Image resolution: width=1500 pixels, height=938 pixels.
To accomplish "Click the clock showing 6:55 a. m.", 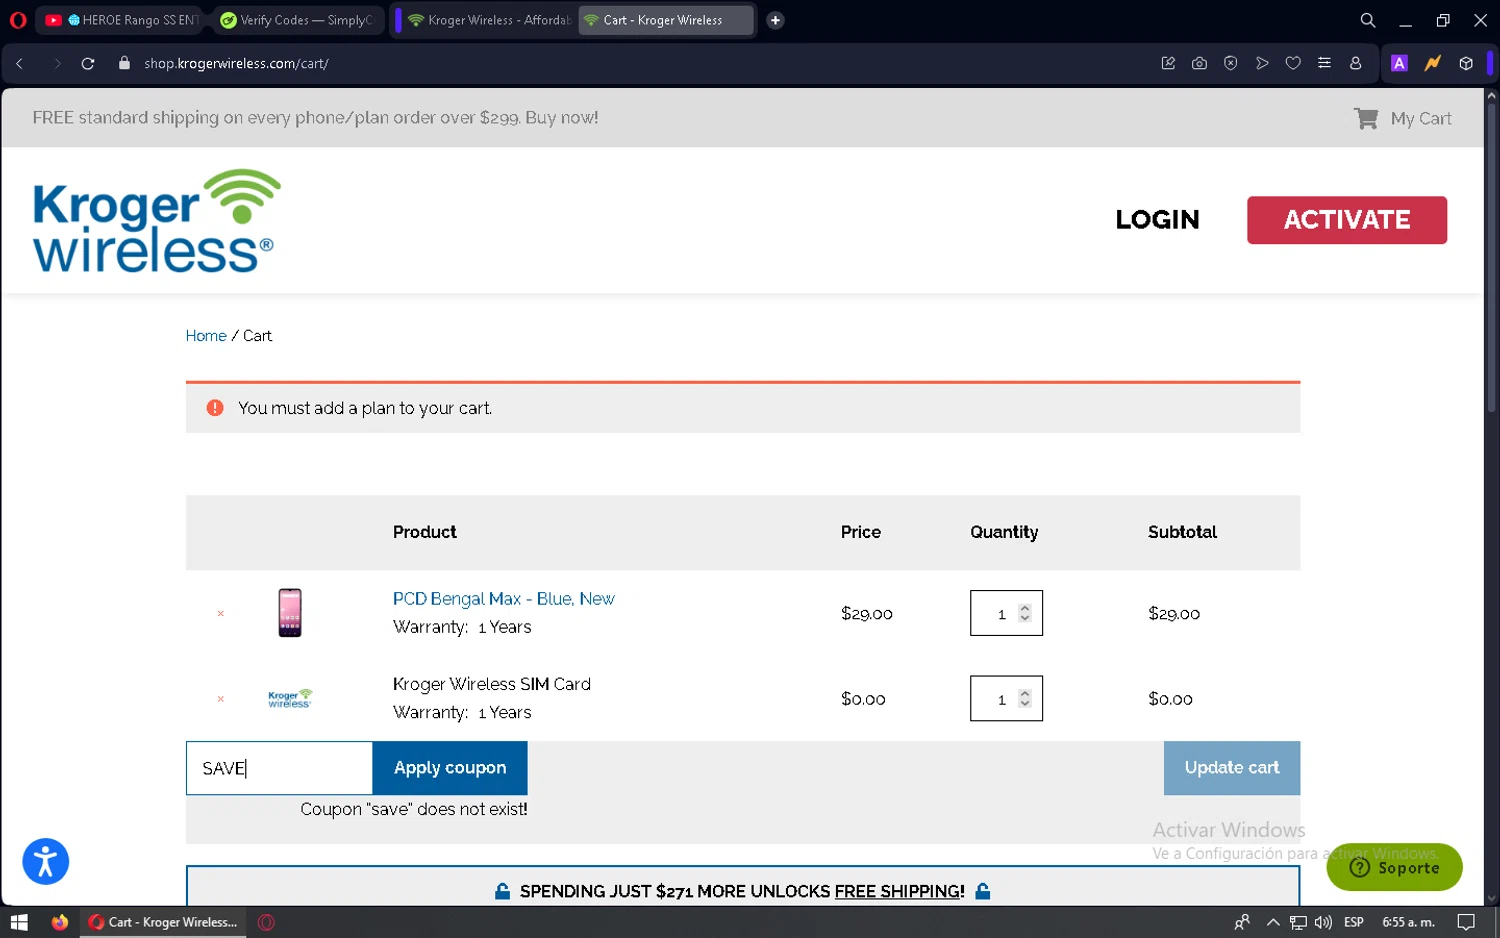I will pyautogui.click(x=1408, y=922).
